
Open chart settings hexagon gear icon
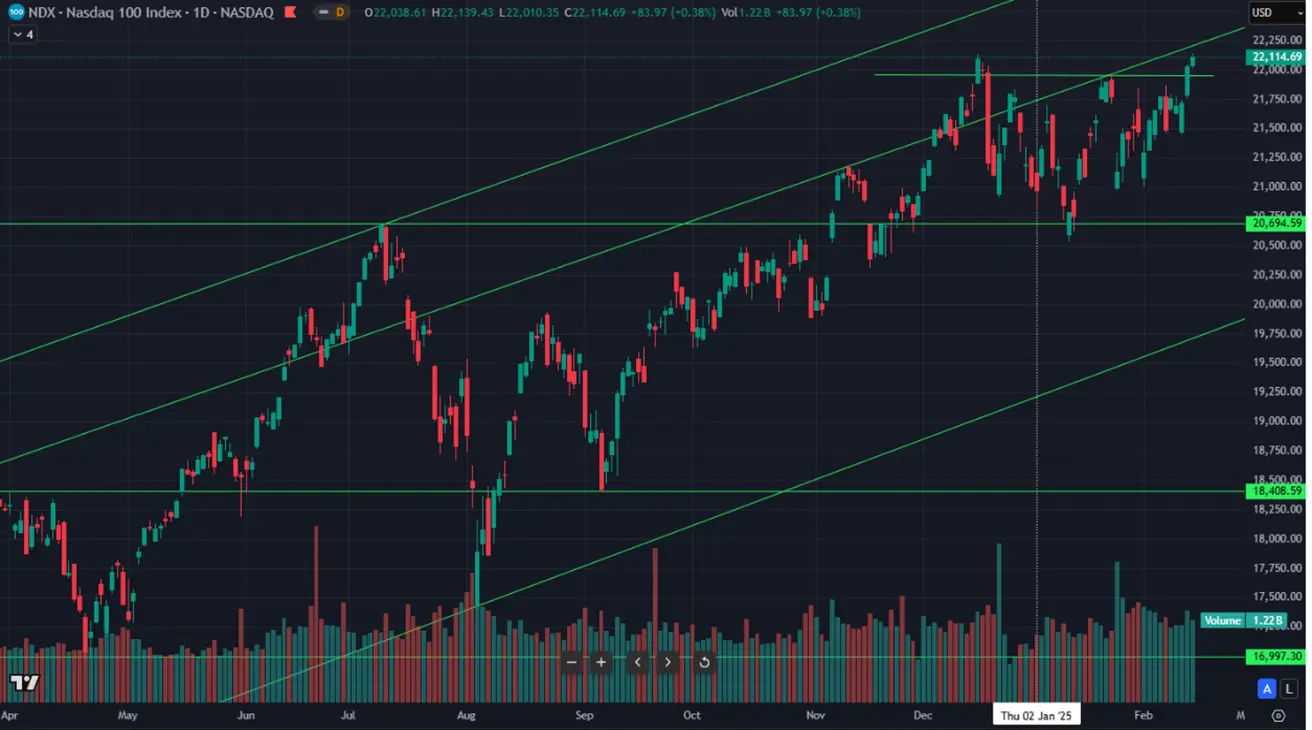coord(1278,715)
